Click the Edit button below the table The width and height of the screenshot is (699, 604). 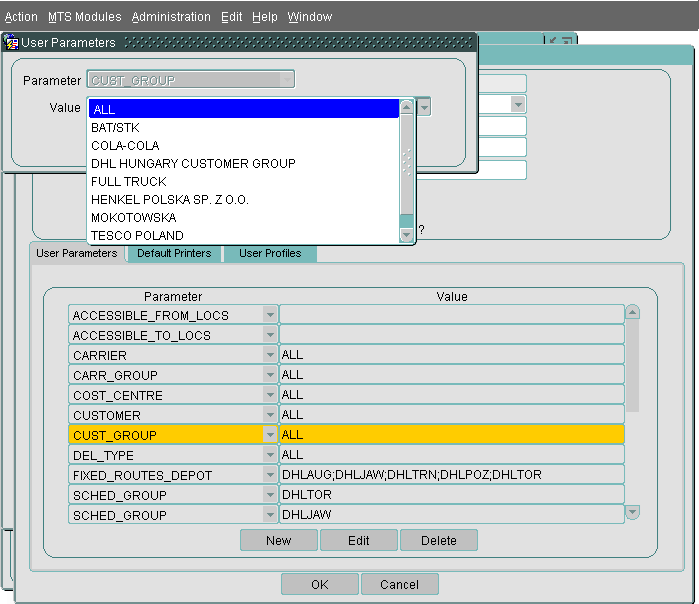coord(358,540)
